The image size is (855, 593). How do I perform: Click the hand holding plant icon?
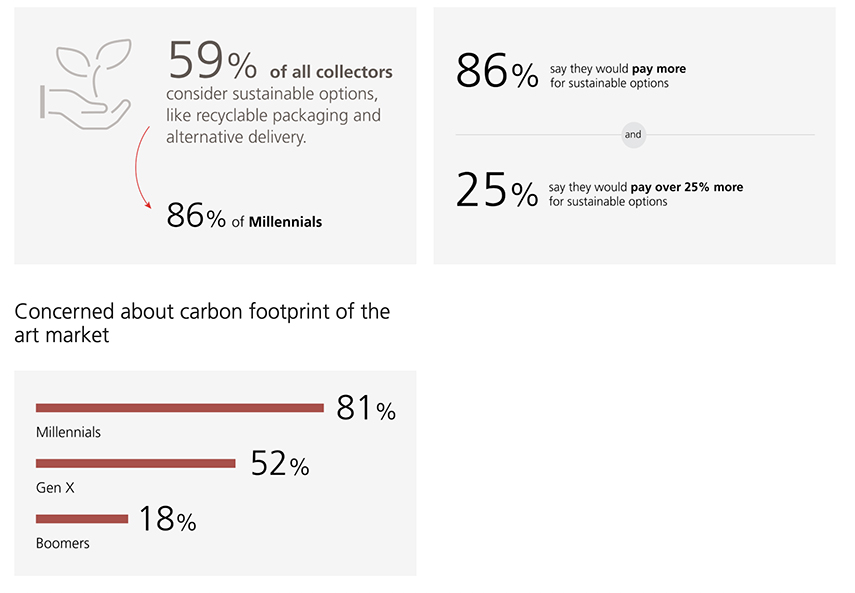pos(86,84)
